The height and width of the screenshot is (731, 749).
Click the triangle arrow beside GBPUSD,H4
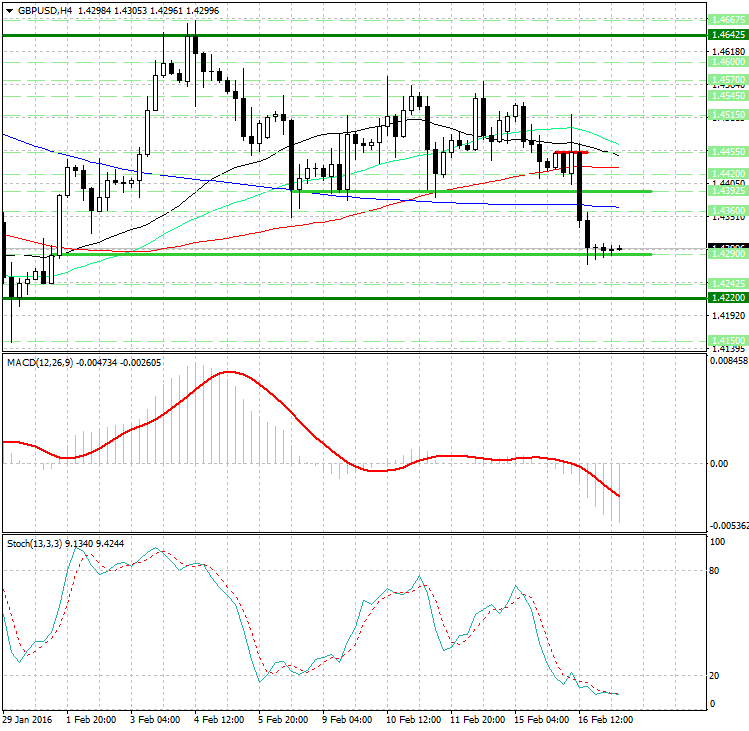[x=9, y=10]
